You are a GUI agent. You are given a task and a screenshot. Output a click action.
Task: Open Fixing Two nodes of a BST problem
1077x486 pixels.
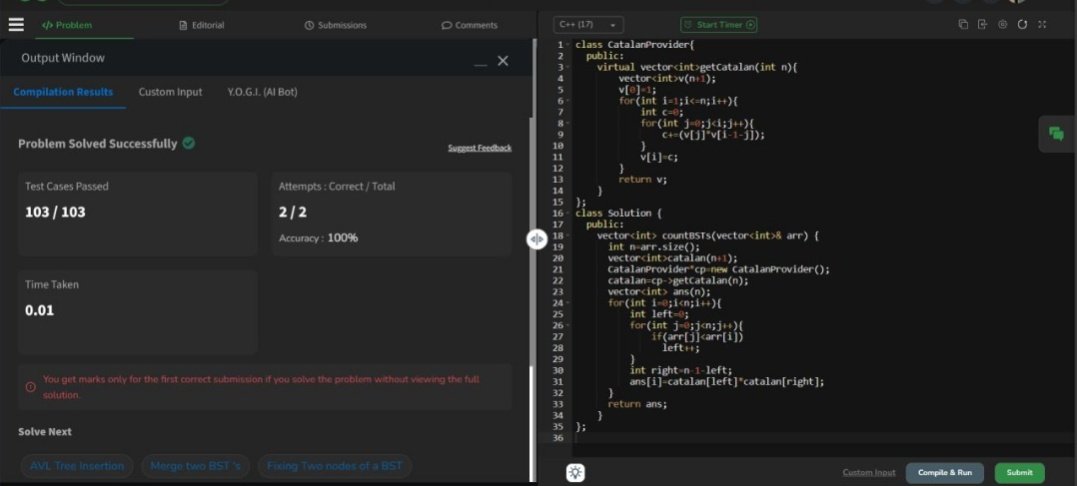(x=335, y=466)
